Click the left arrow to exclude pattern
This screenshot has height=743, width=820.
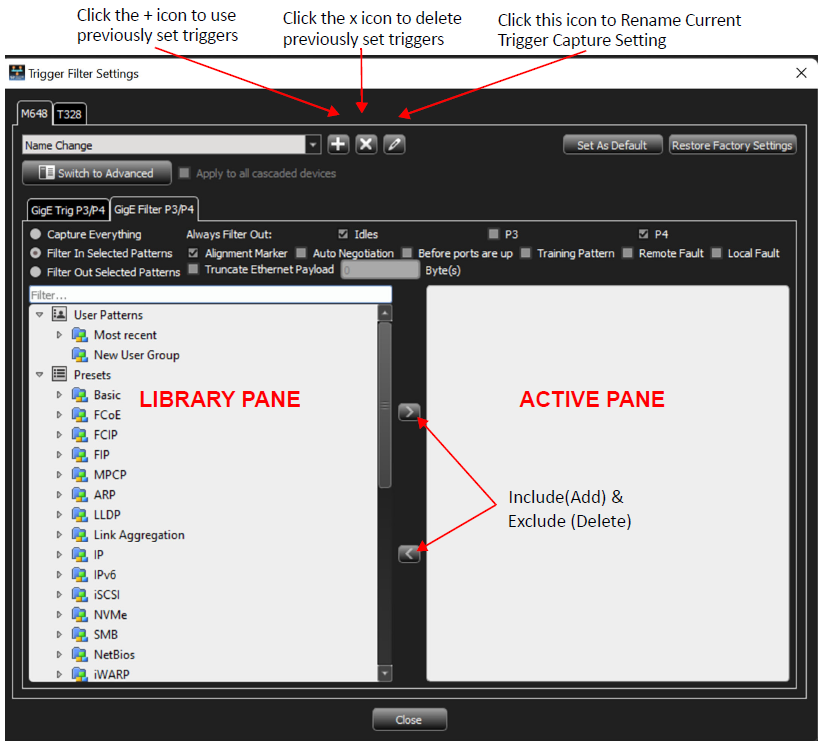409,554
